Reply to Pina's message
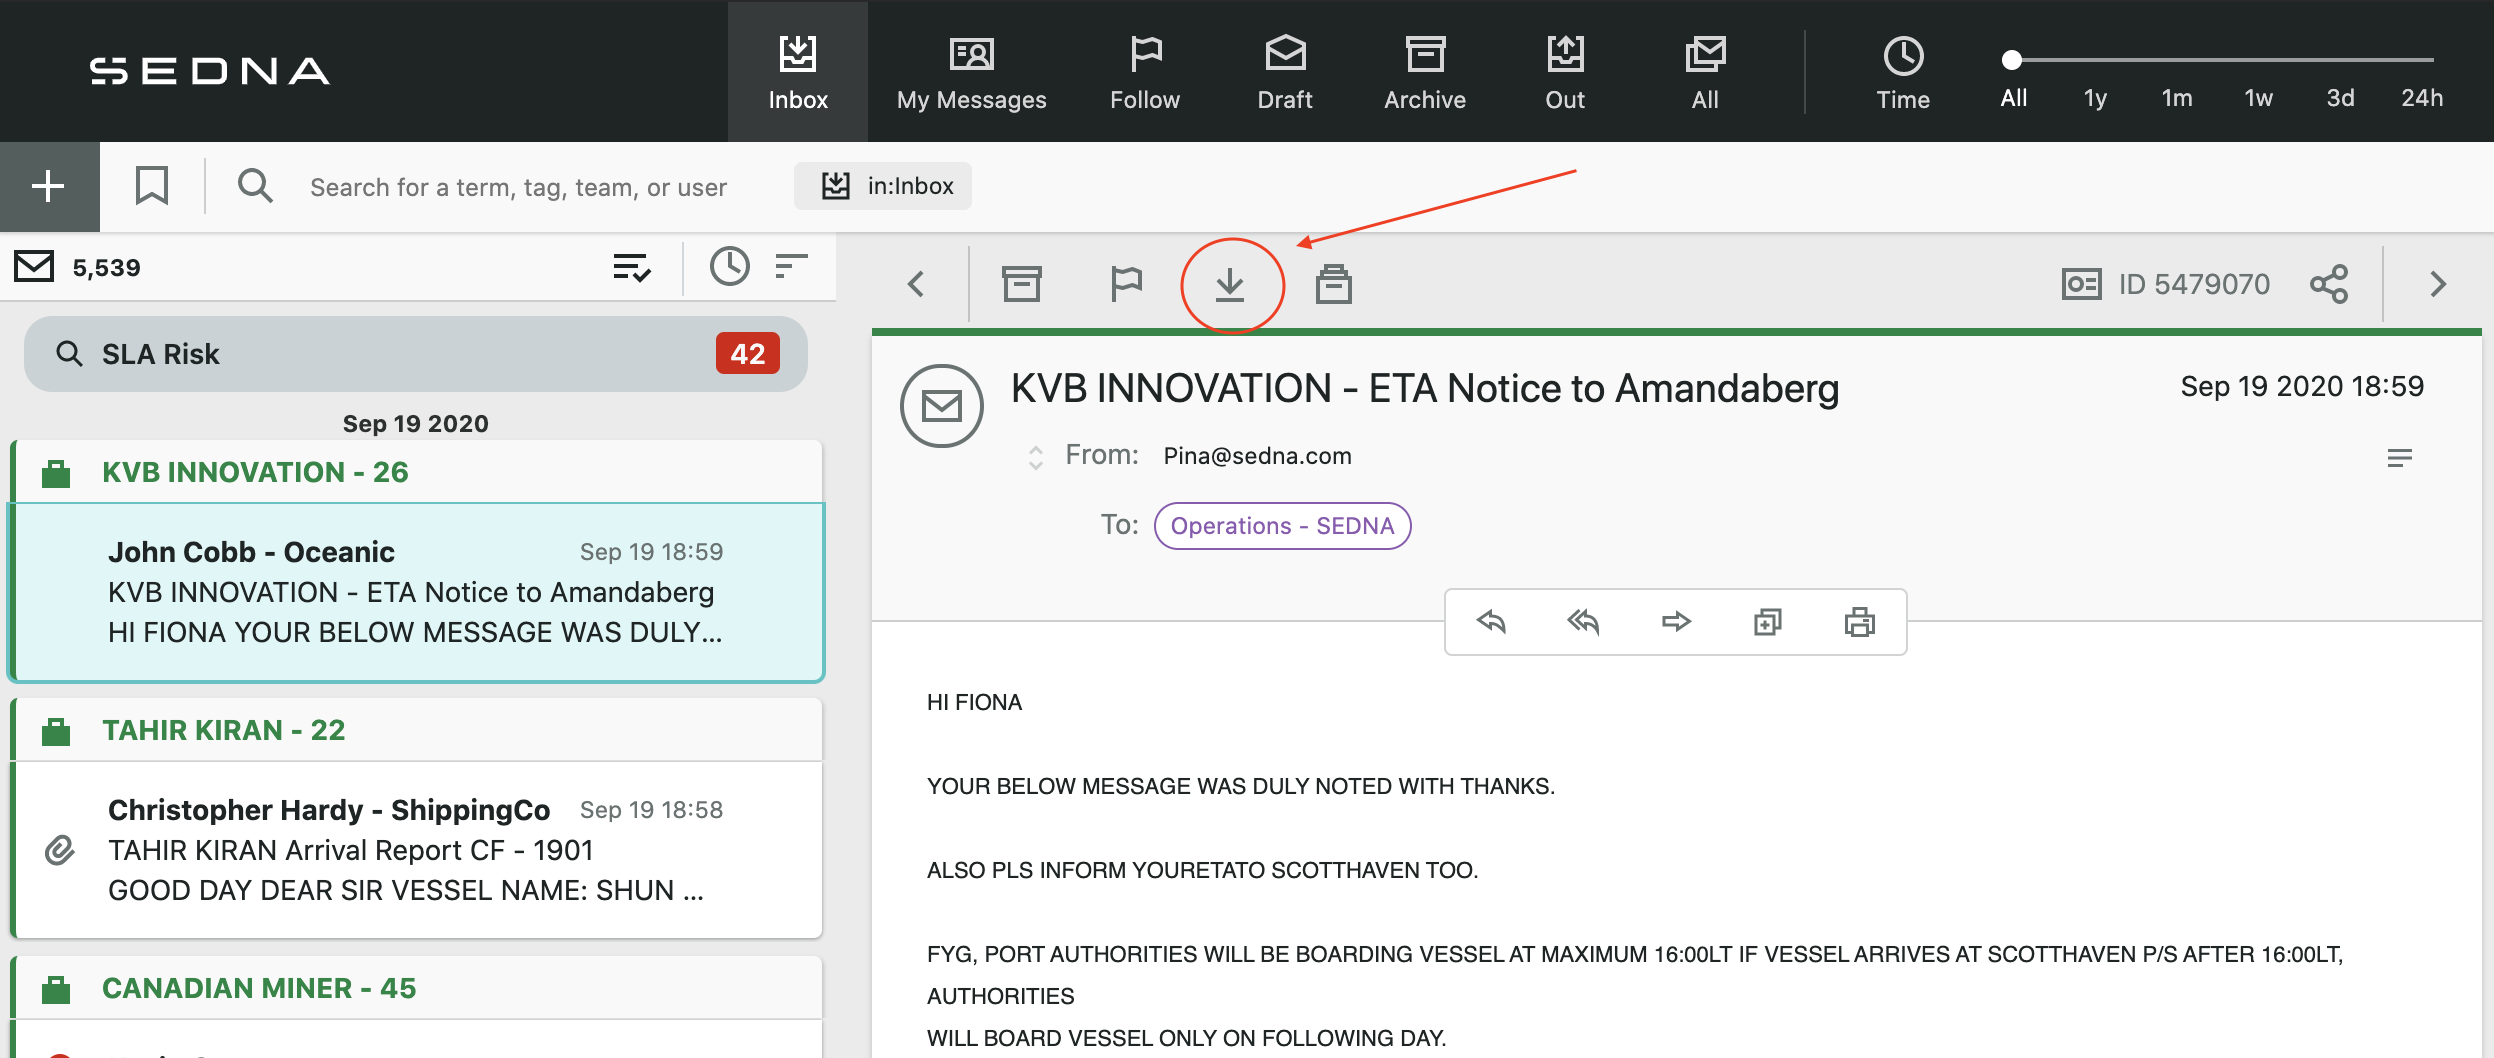Image resolution: width=2494 pixels, height=1058 pixels. pyautogui.click(x=1490, y=621)
